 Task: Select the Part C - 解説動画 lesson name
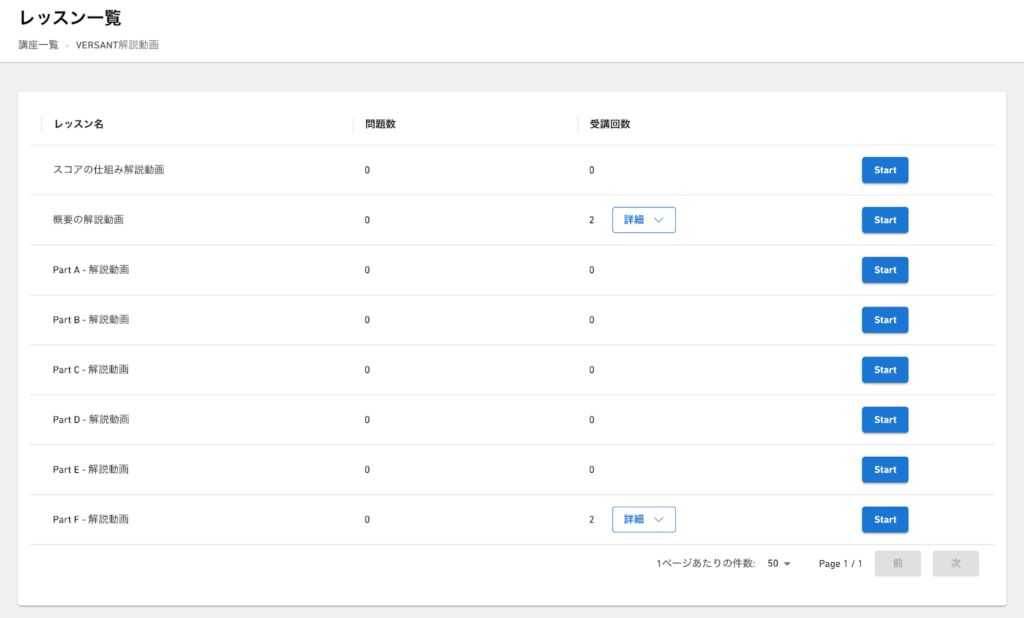[x=91, y=370]
